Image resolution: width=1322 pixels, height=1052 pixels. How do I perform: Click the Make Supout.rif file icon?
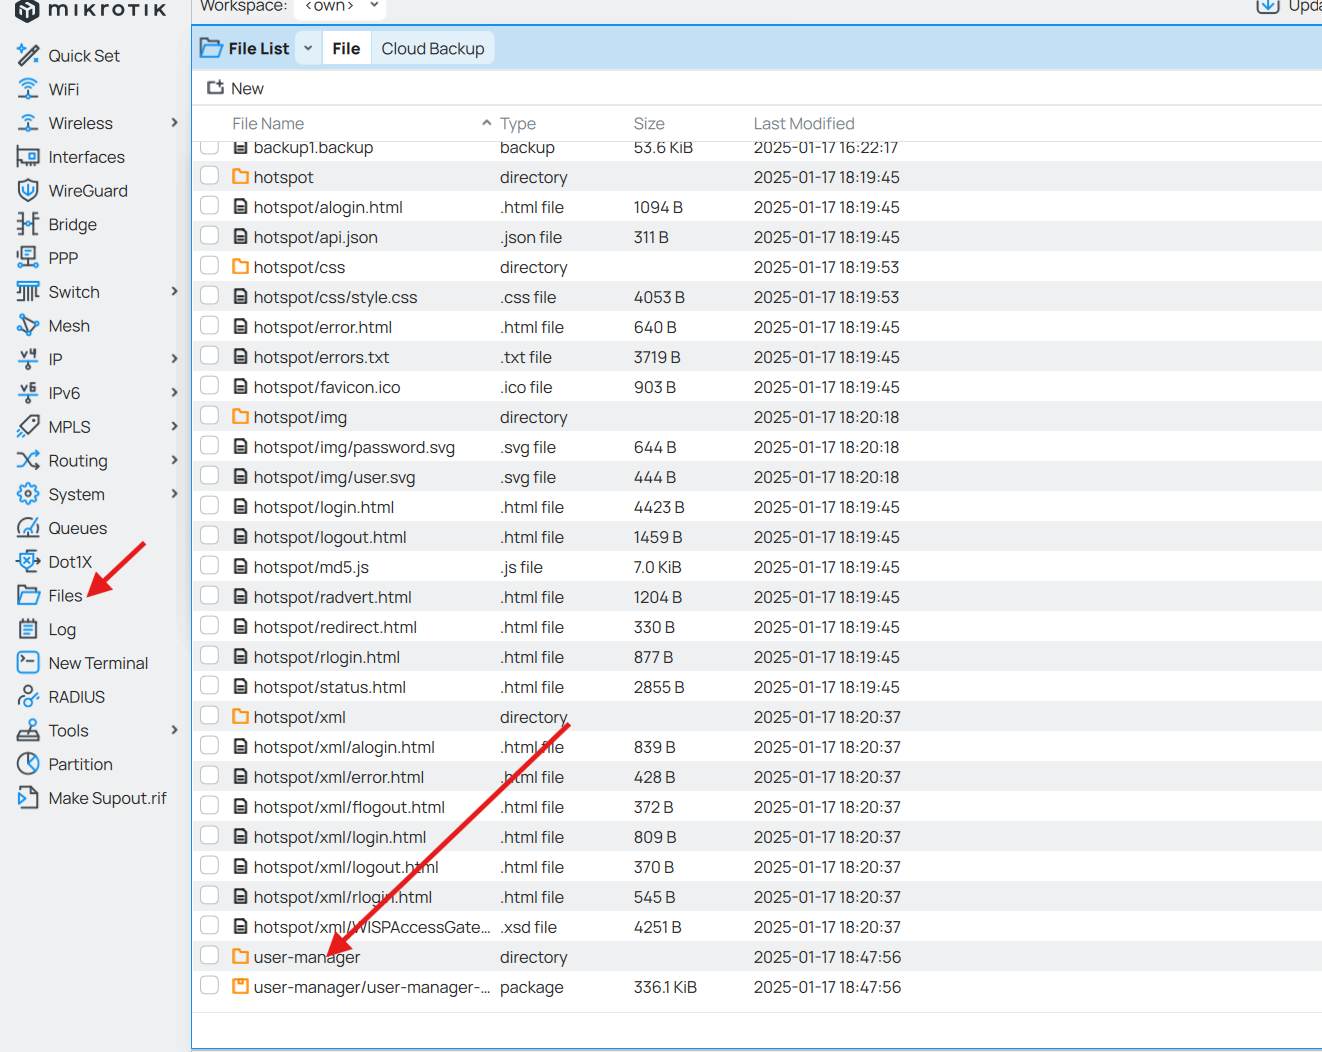pos(28,798)
